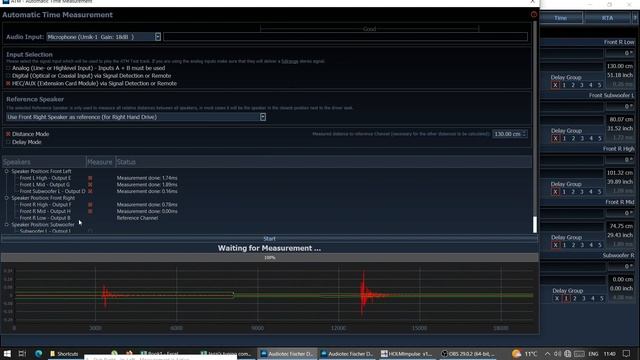Image resolution: width=640 pixels, height=360 pixels.
Task: Open the Reference Speaker selection dropdown
Action: tap(262, 117)
